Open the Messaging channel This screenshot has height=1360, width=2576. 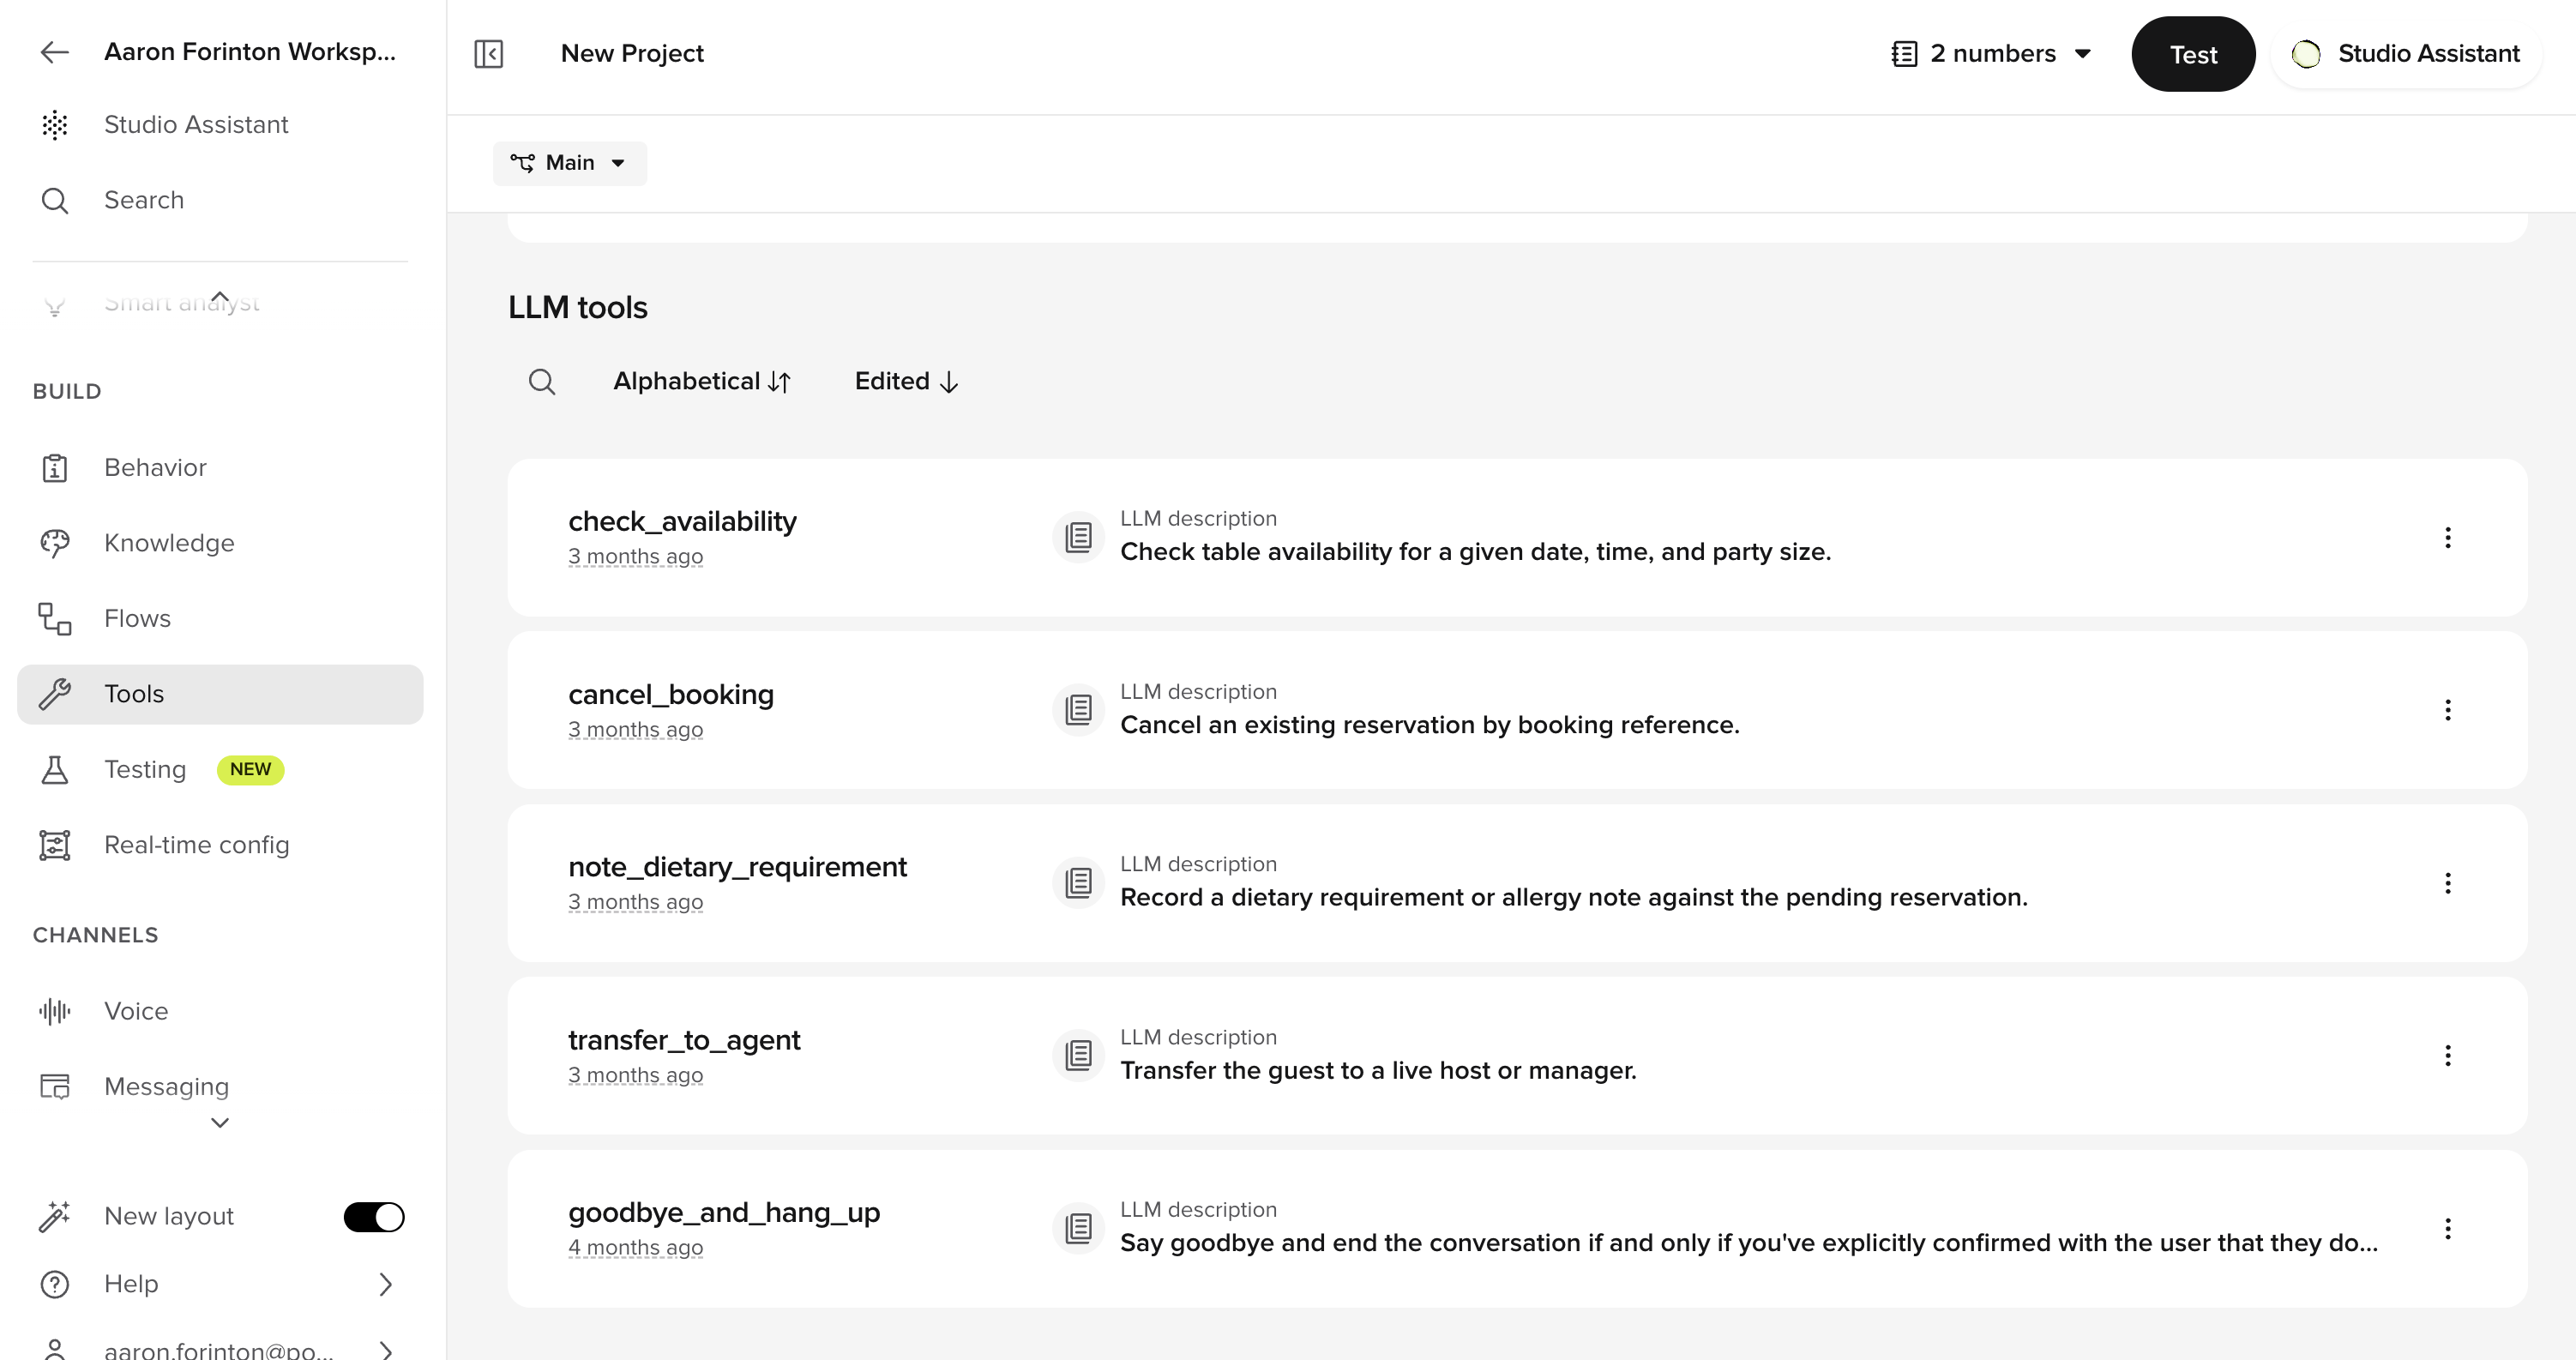220,1086
